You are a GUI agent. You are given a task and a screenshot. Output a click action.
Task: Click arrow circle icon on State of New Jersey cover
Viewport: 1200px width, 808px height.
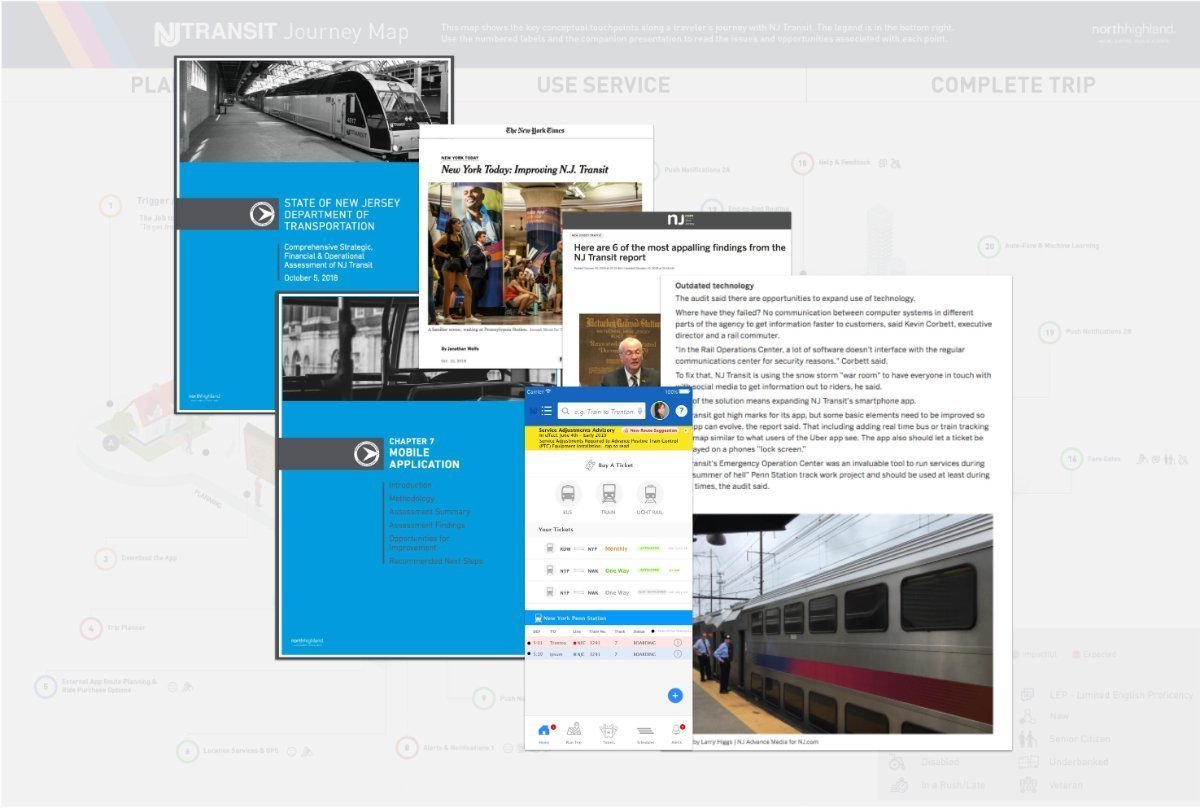262,213
